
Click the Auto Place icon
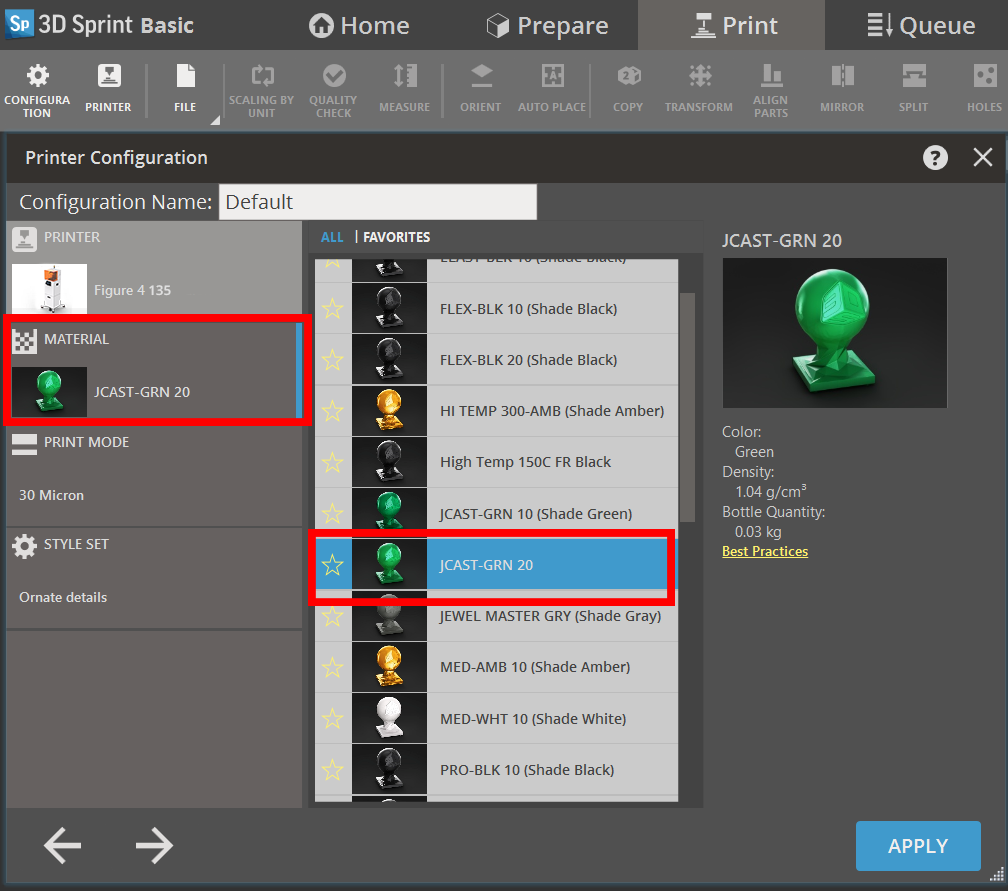click(551, 88)
